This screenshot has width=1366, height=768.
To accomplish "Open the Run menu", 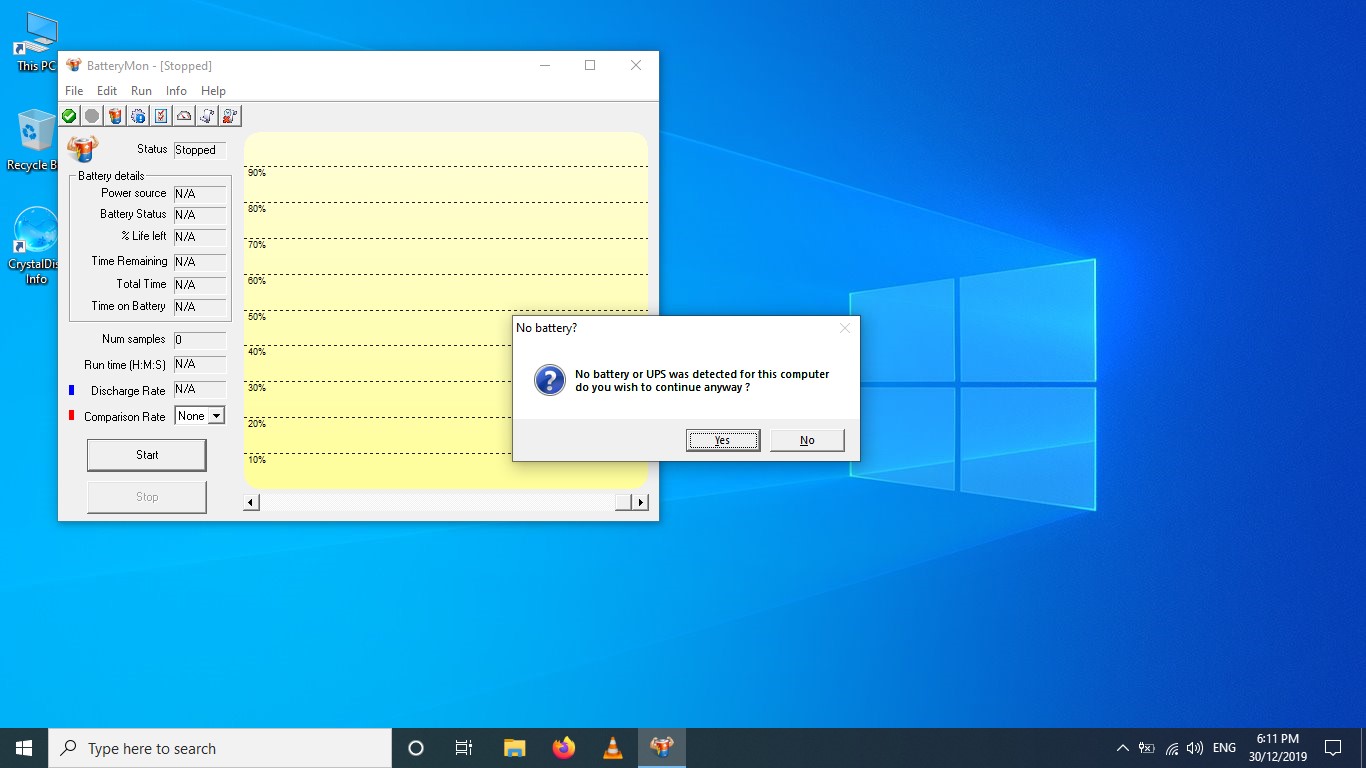I will point(141,91).
